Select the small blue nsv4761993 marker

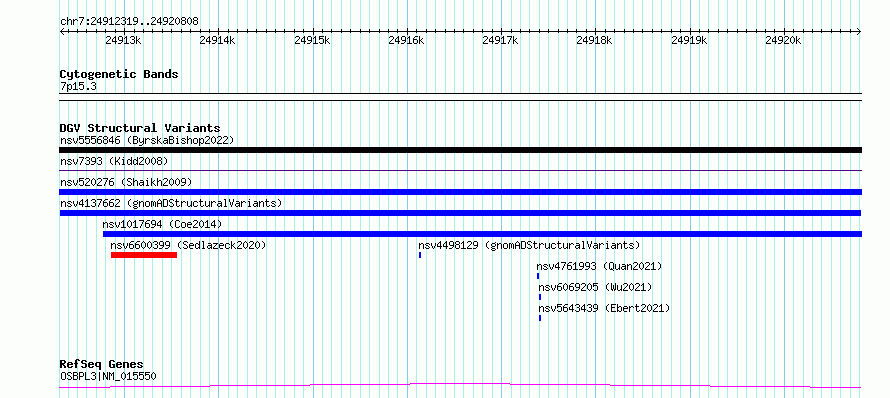point(538,276)
